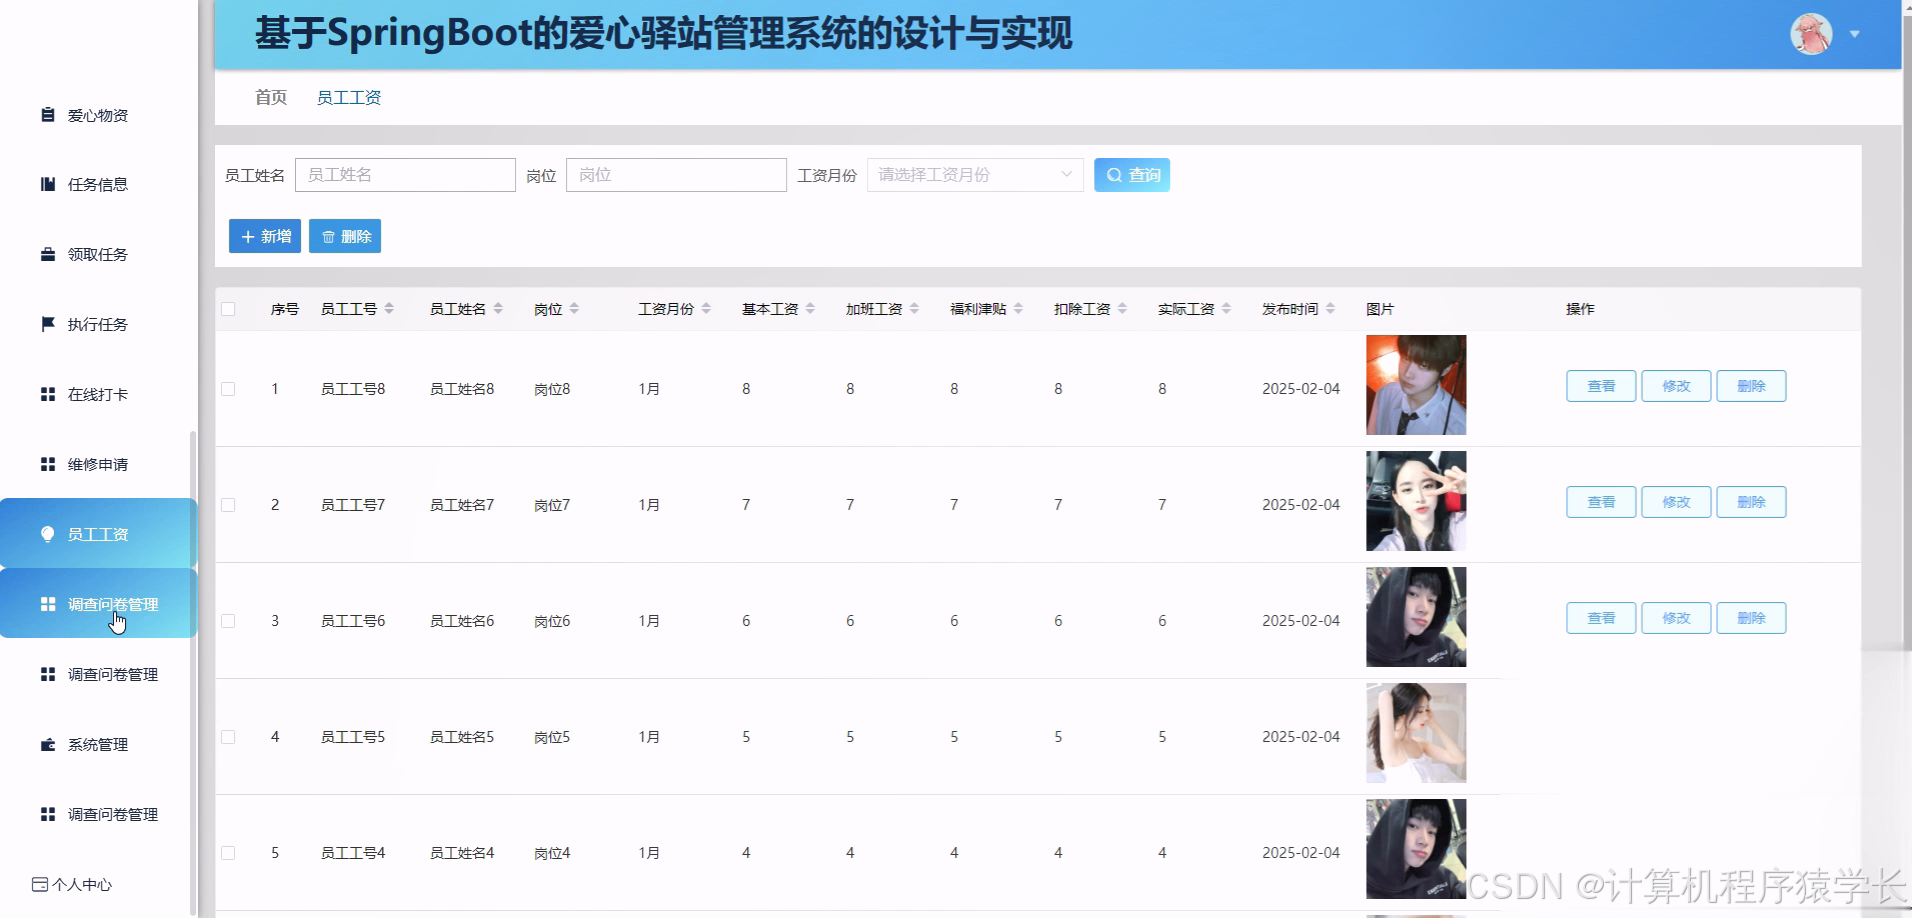Check the row checkbox for 员工工号6
Screen dimensions: 1912x918
pos(227,620)
